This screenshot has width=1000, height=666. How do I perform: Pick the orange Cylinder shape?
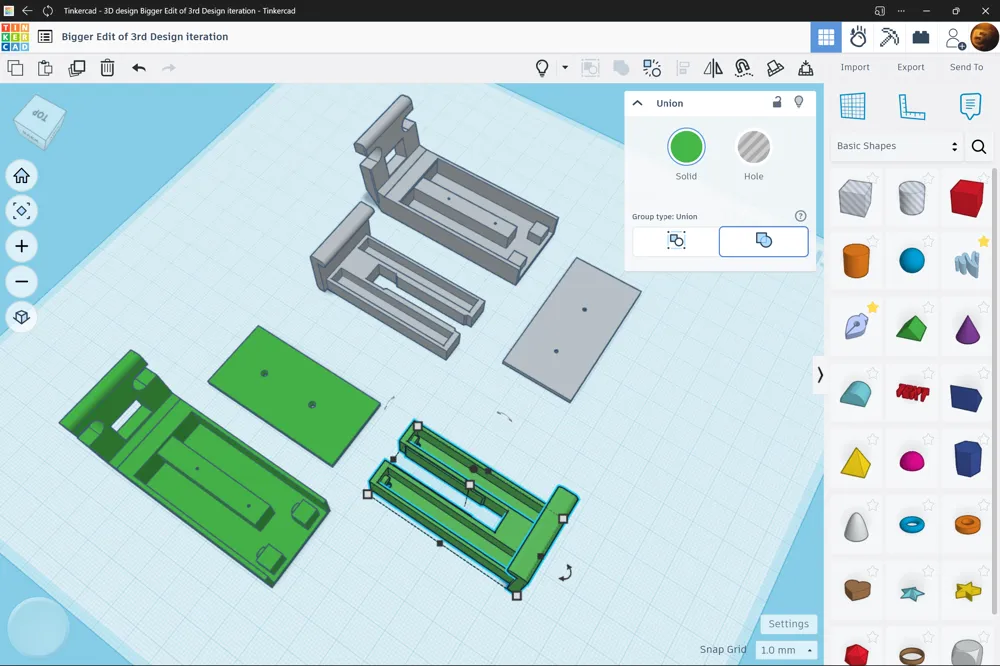click(856, 260)
